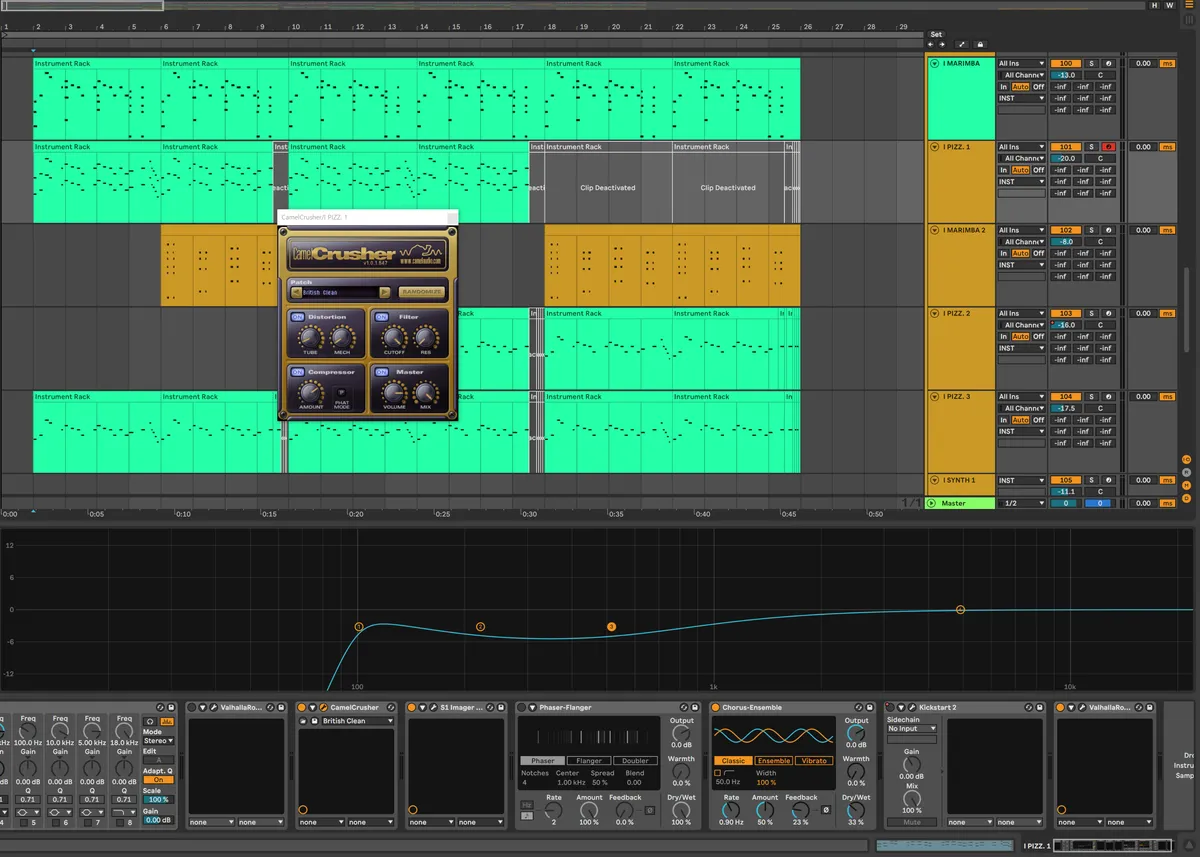This screenshot has height=857, width=1200.
Task: Enable the first ValhallaRoom device activator
Action: 192,708
